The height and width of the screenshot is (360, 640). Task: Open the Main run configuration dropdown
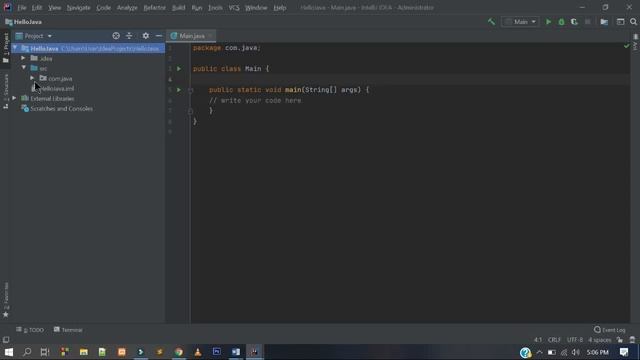point(520,22)
